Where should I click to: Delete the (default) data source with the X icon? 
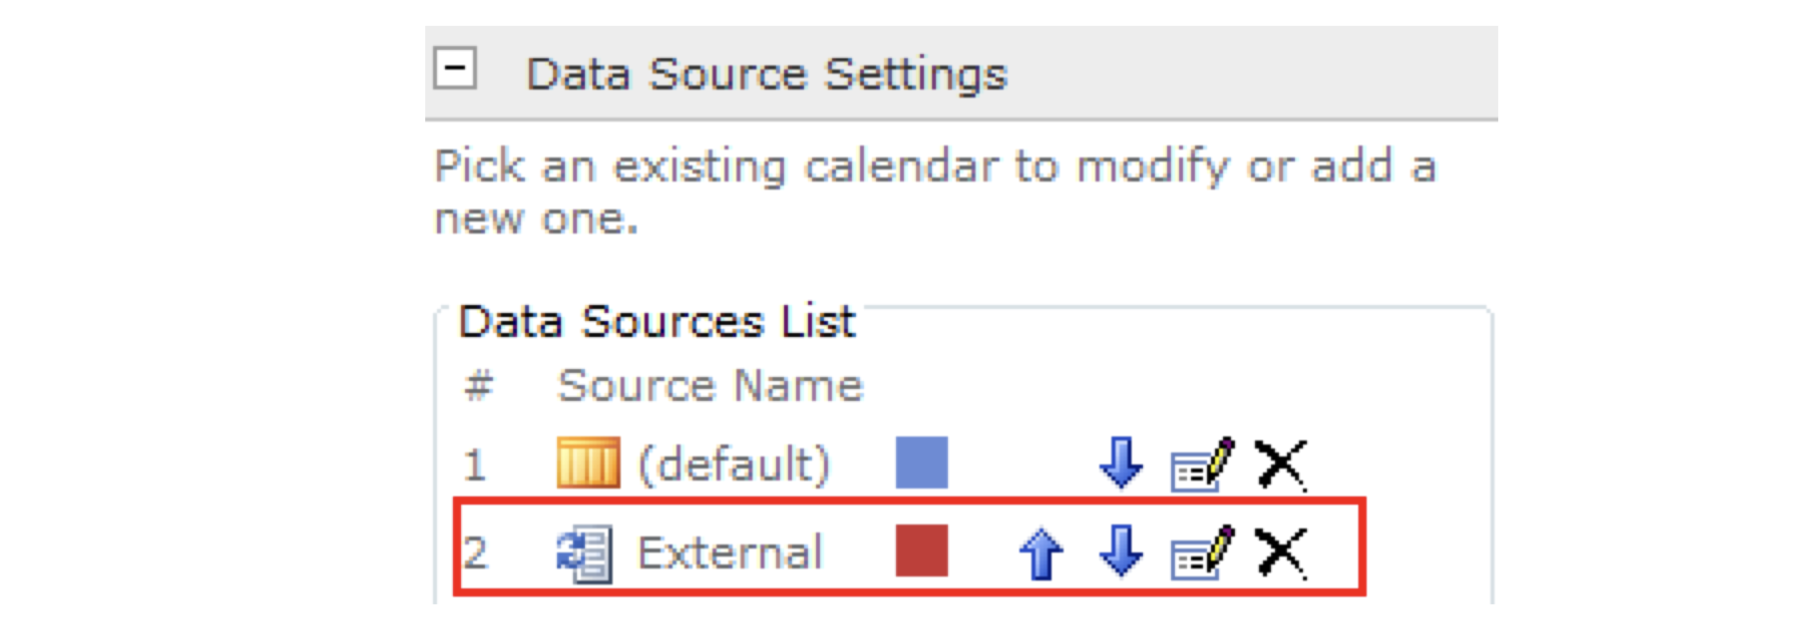(1283, 463)
